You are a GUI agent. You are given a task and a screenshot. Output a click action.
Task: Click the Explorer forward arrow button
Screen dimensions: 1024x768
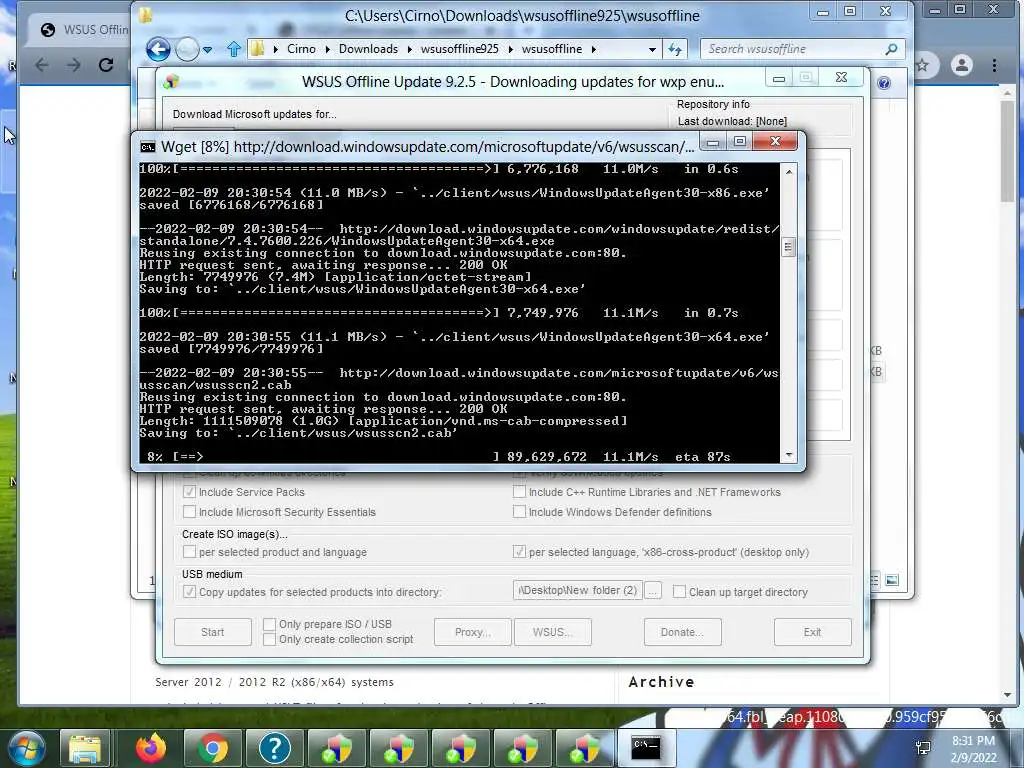coord(187,49)
